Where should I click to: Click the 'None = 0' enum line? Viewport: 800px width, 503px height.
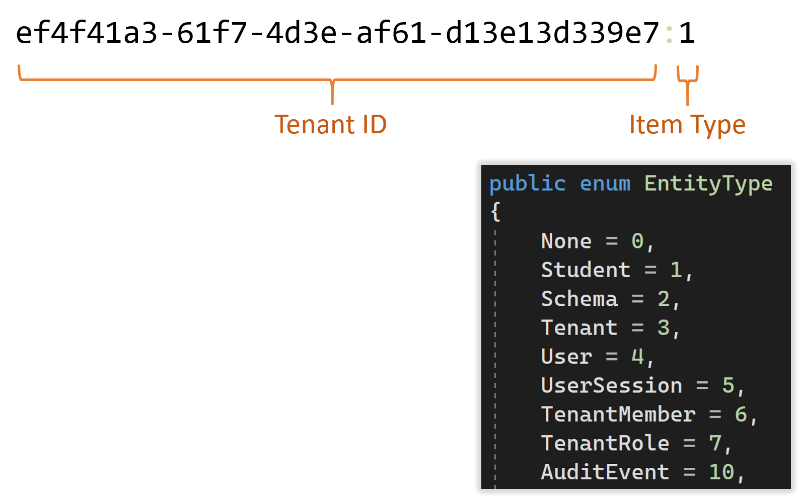tap(597, 241)
